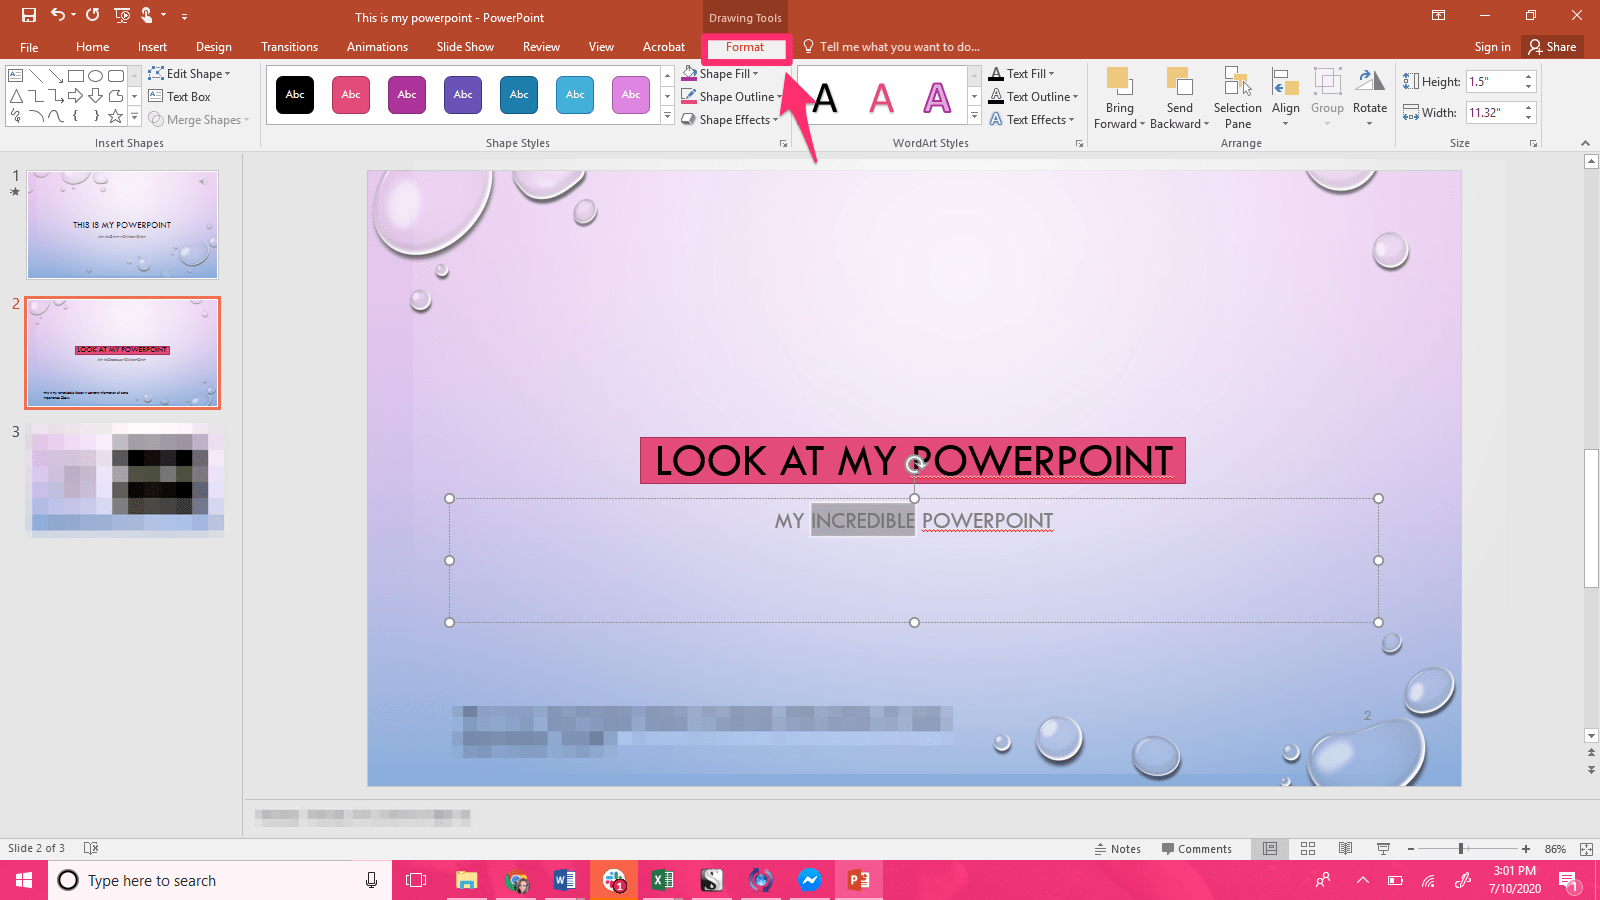Image resolution: width=1600 pixels, height=900 pixels.
Task: Select the pink fill WordArt style A
Action: point(881,97)
